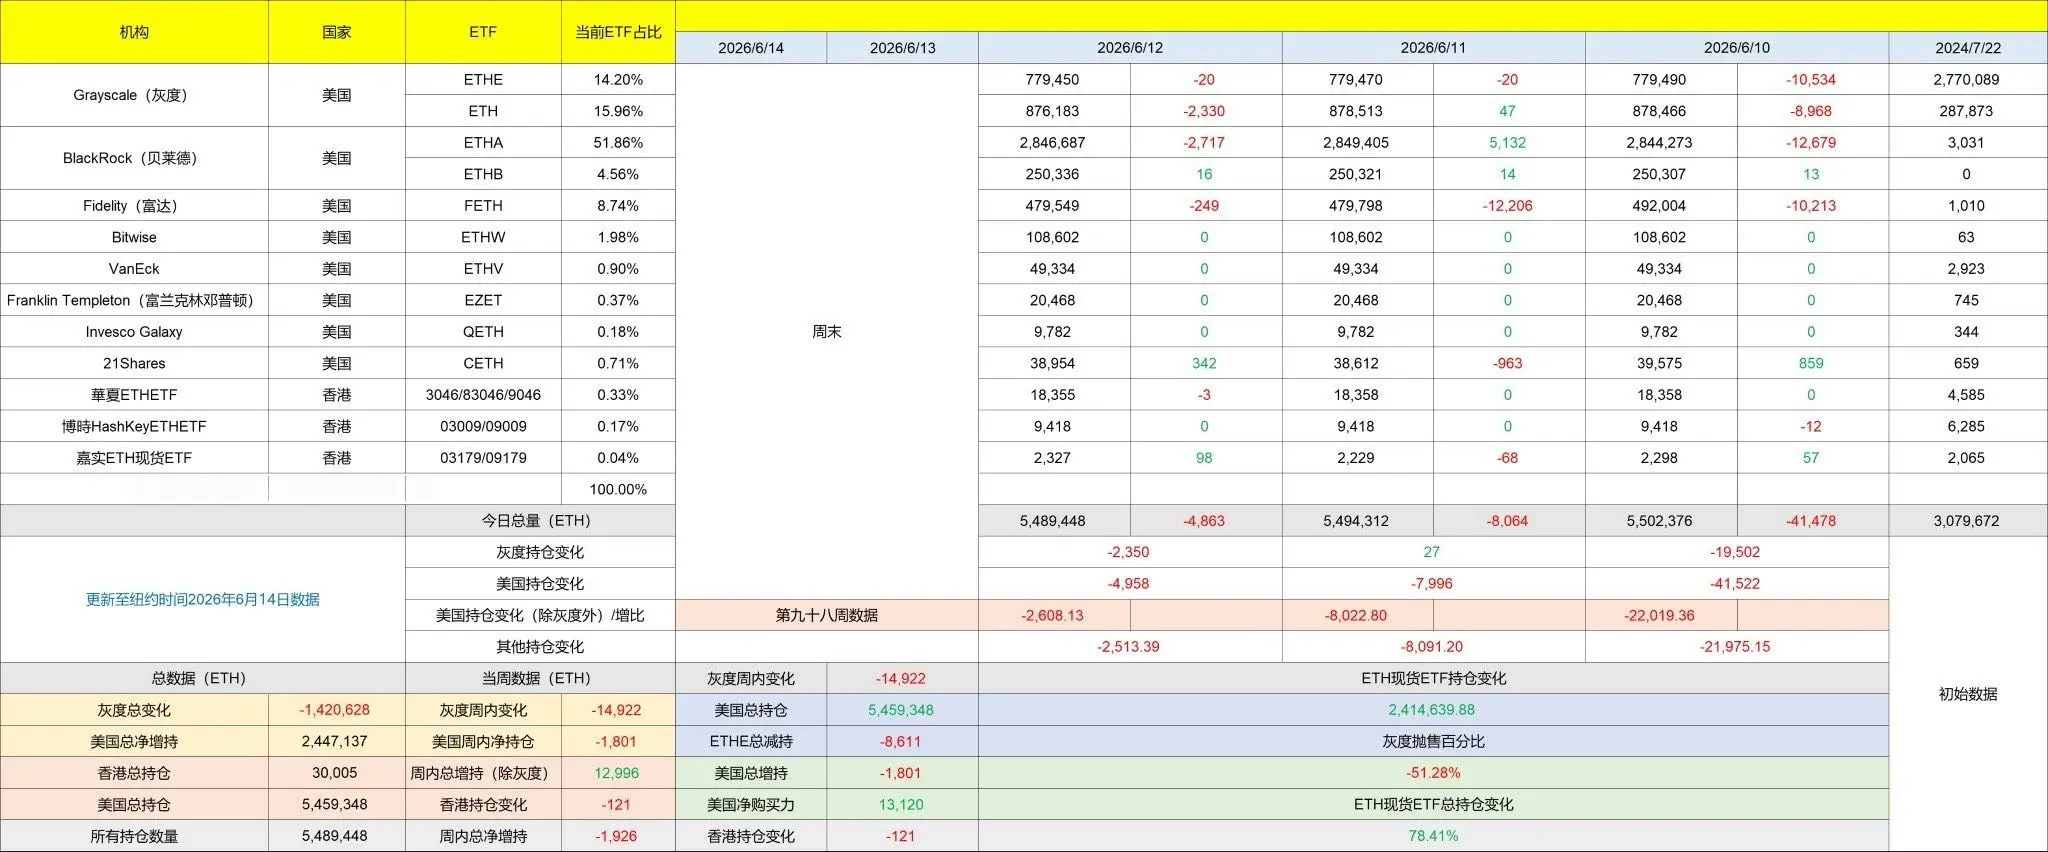Click the 21Shares cell

[x=134, y=363]
